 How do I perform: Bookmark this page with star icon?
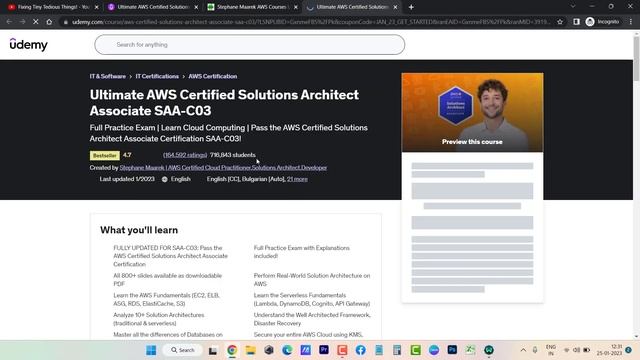pos(560,22)
